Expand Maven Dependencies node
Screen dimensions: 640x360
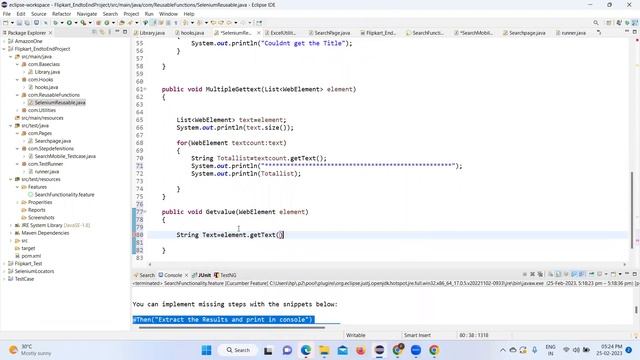click(x=11, y=233)
